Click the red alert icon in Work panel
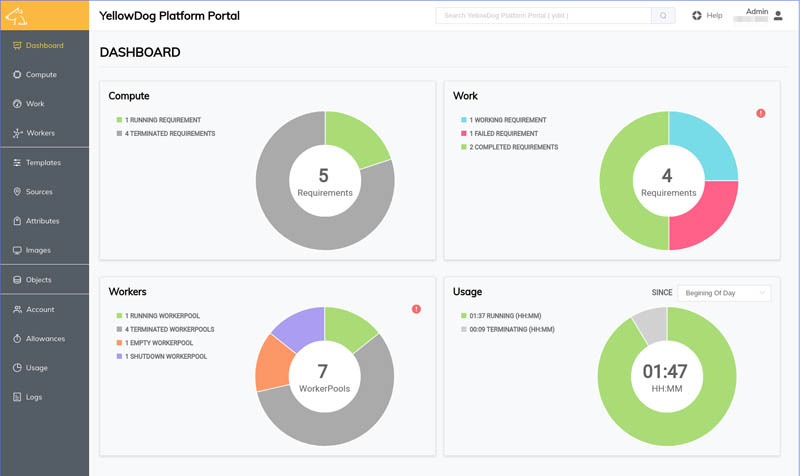 pyautogui.click(x=760, y=113)
